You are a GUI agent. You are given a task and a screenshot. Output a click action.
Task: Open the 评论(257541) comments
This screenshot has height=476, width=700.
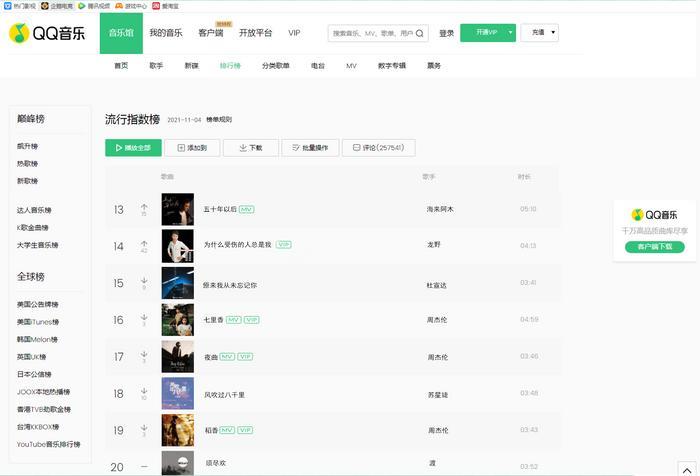378,147
